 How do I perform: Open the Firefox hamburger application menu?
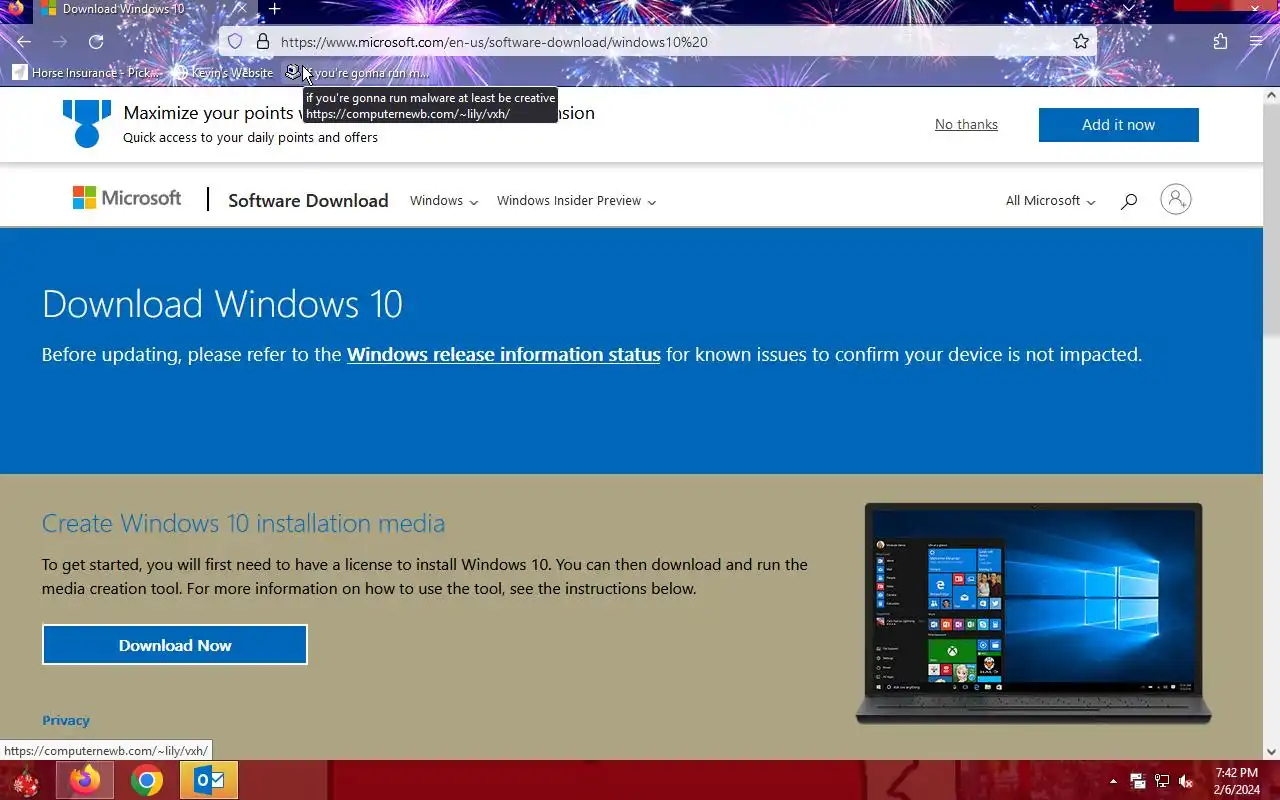pyautogui.click(x=1256, y=42)
